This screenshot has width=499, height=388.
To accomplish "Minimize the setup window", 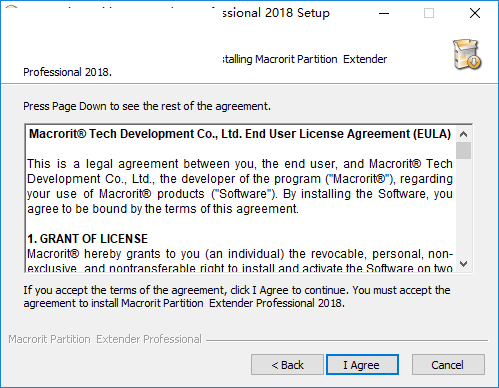I will pos(384,13).
